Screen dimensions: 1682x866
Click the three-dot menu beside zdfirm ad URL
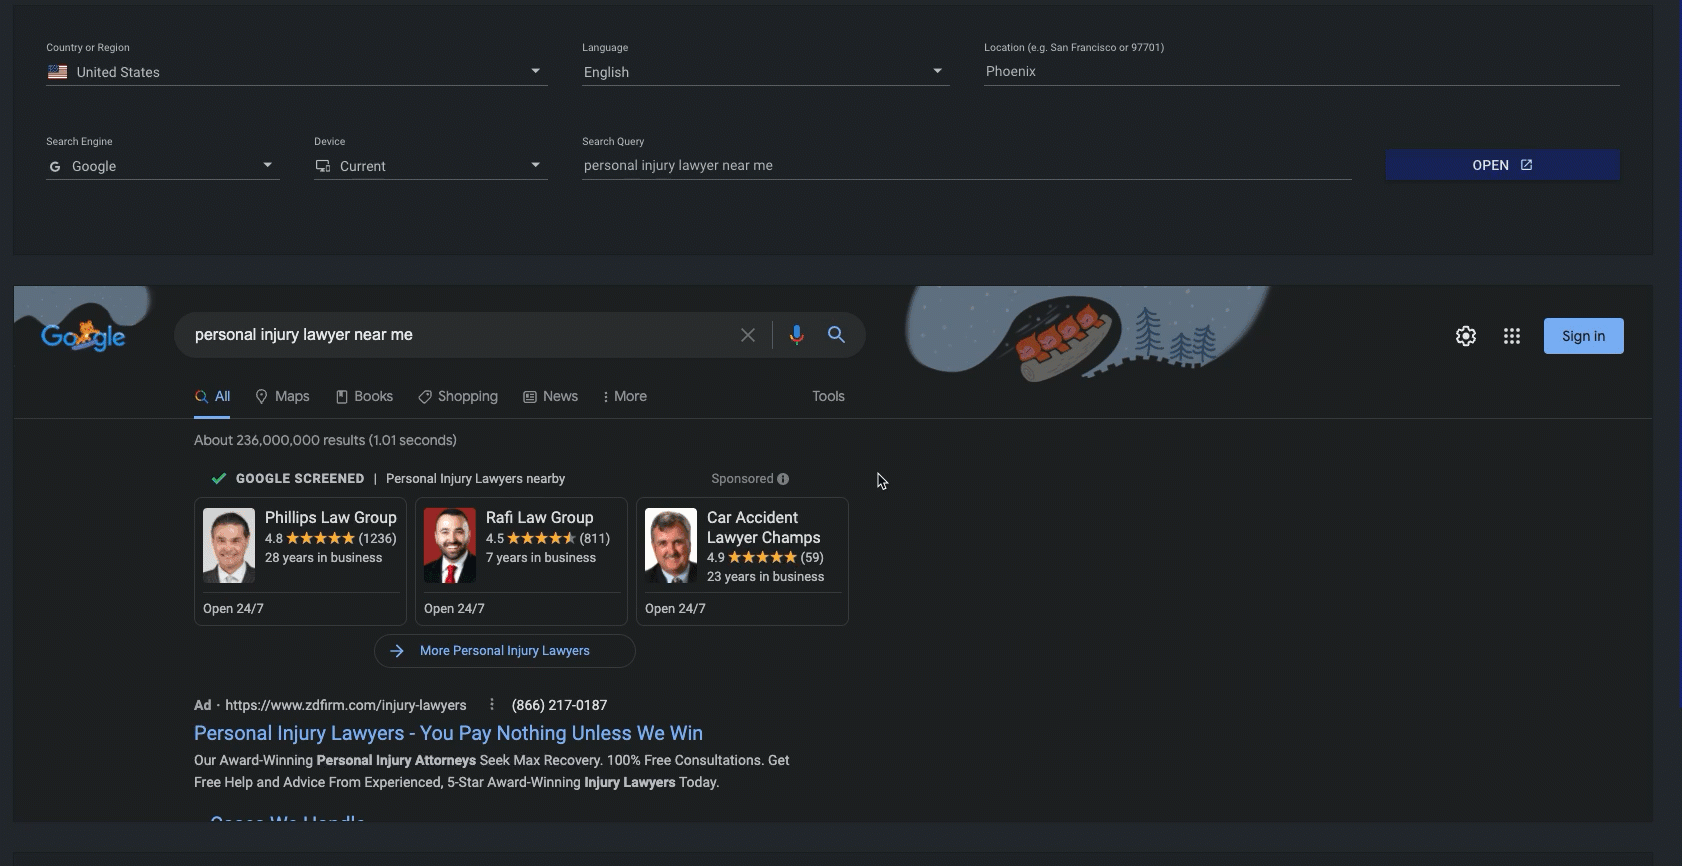pos(491,705)
